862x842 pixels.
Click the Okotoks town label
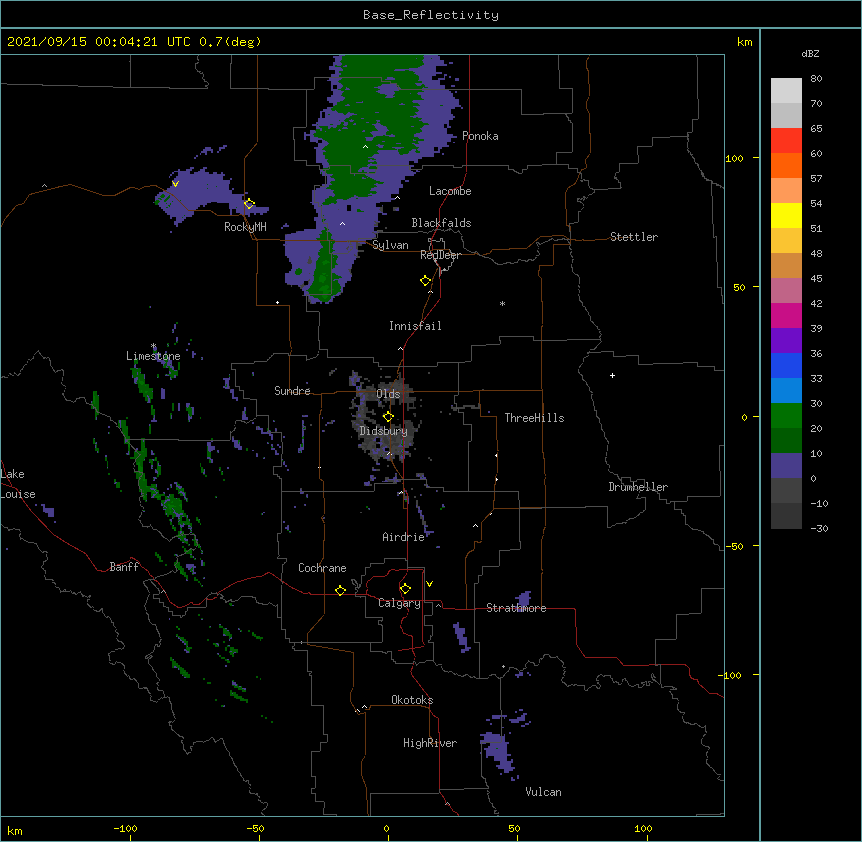pos(412,700)
